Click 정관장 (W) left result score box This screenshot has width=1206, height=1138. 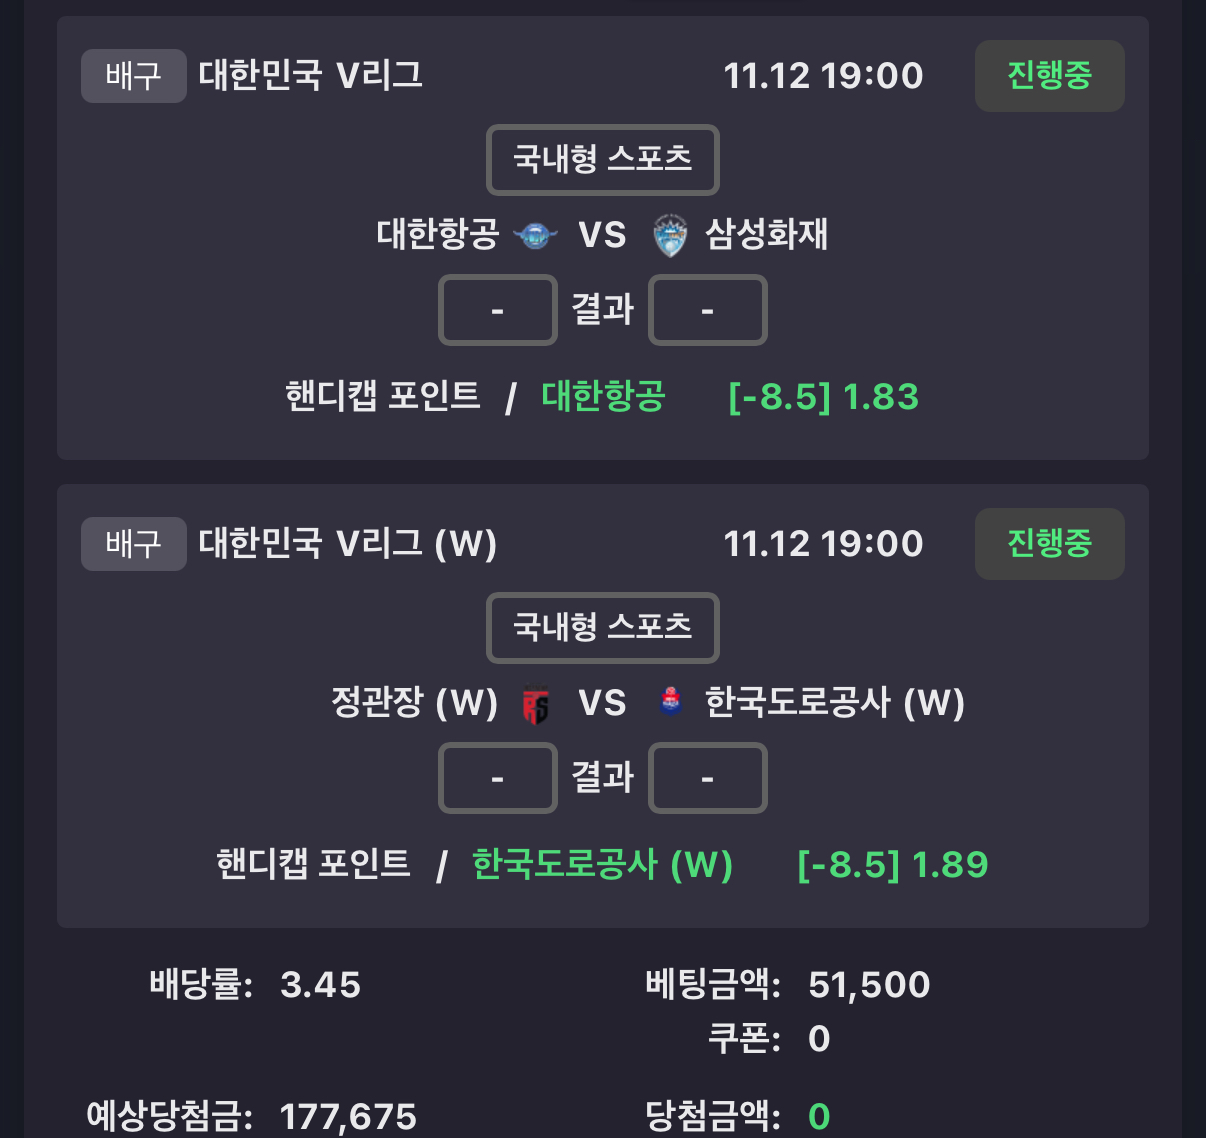tap(497, 778)
